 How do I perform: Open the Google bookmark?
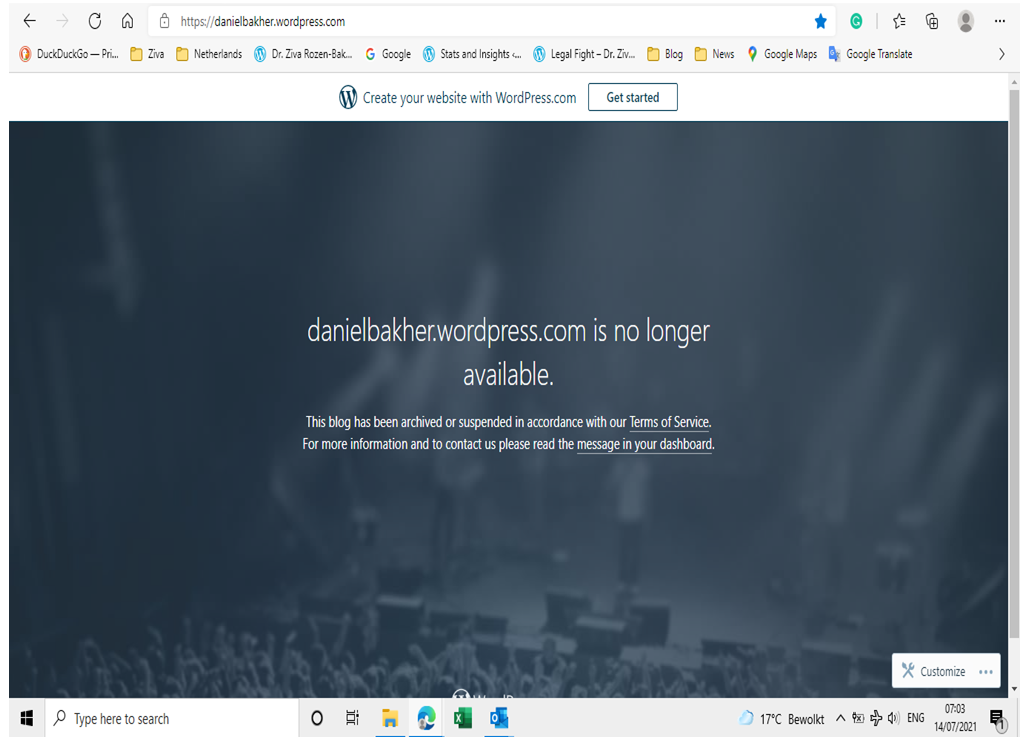(388, 54)
